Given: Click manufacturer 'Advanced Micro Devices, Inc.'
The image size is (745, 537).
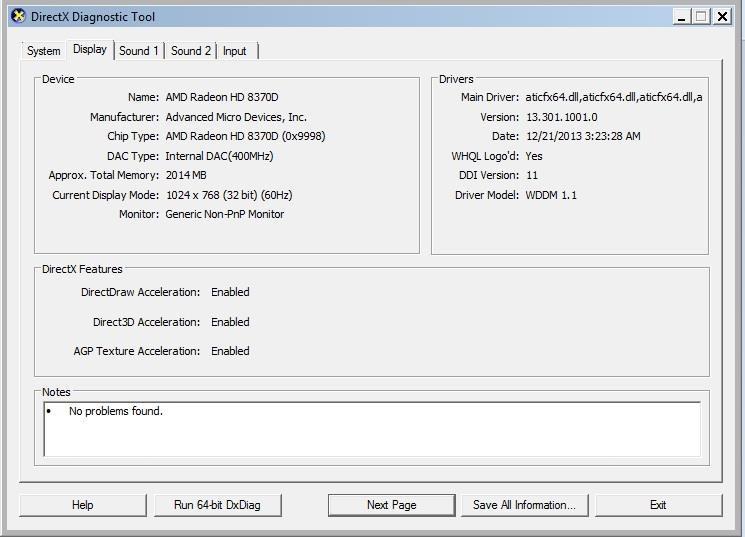Looking at the screenshot, I should pos(236,117).
